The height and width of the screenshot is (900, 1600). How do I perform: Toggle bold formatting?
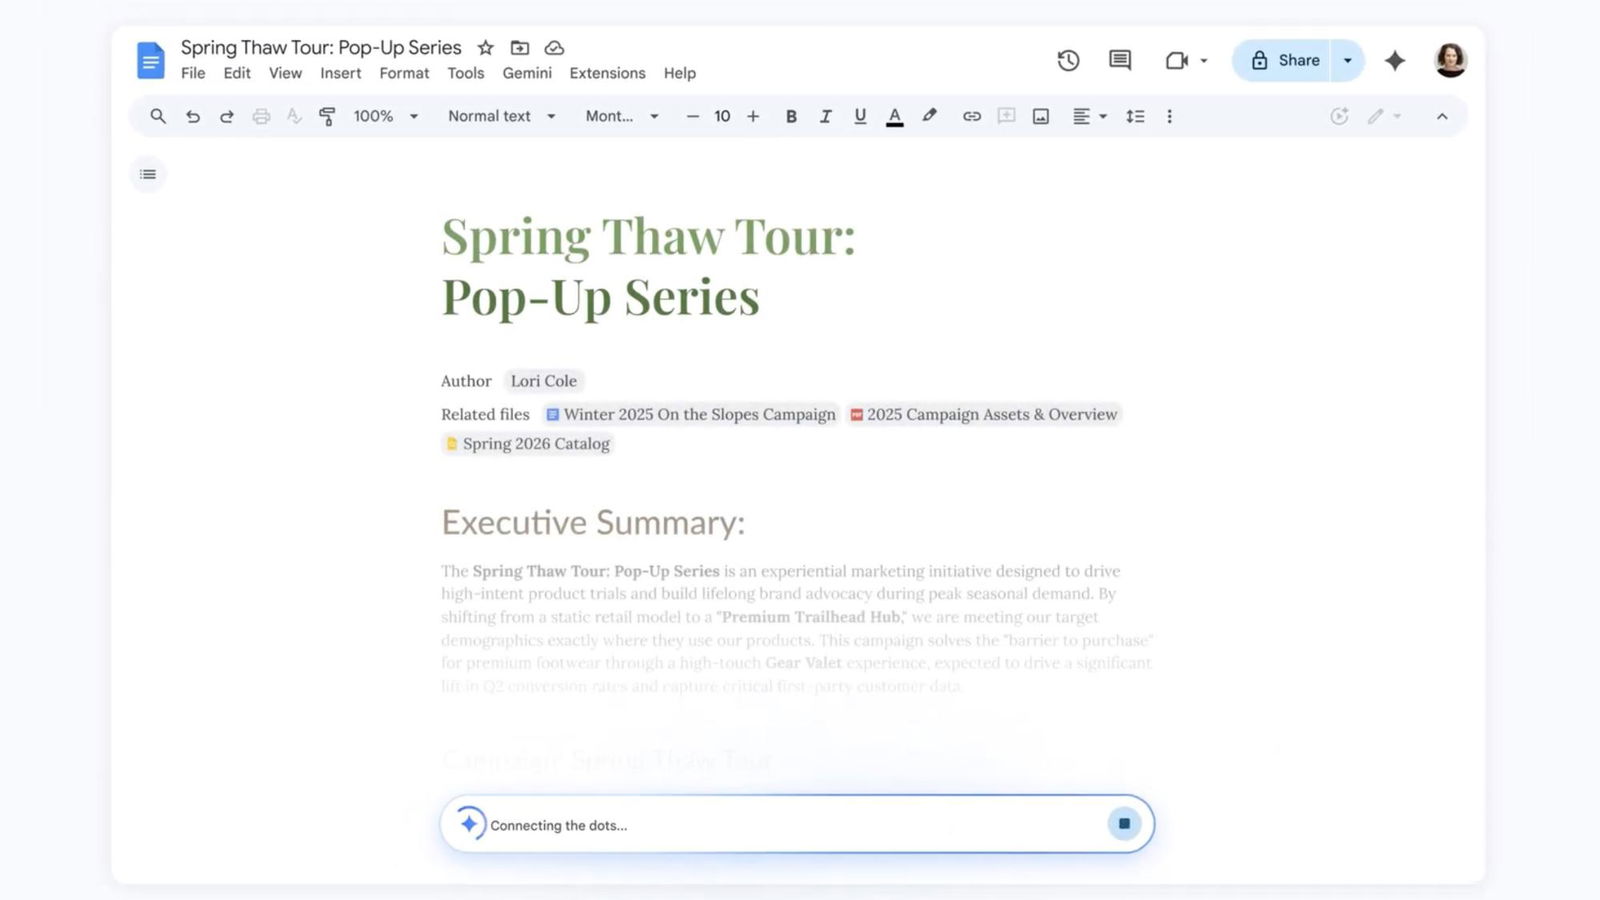coord(791,116)
